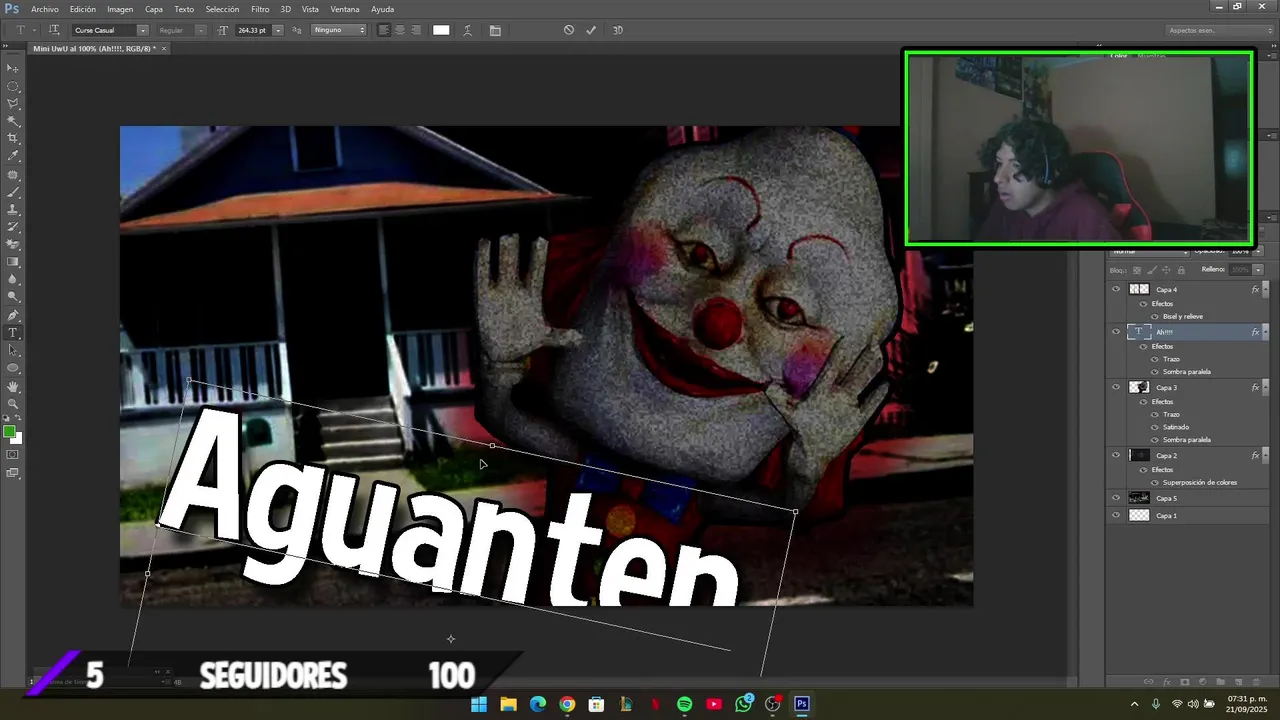Toggle Quick Mask mode icon
This screenshot has width=1280, height=720.
13,455
